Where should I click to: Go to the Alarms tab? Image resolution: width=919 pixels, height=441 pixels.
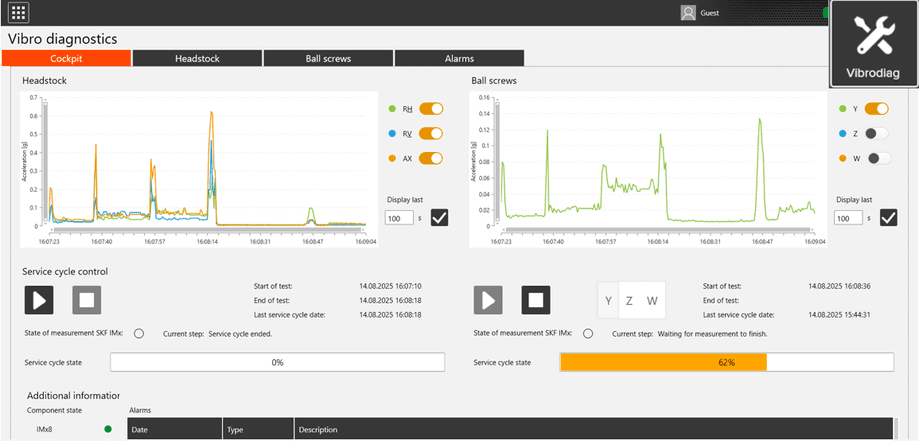point(459,59)
